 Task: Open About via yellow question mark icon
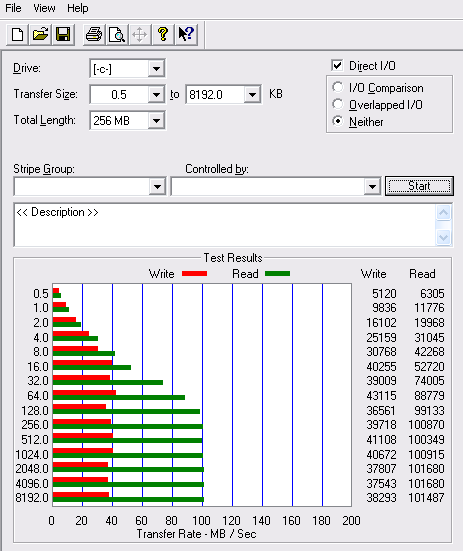[x=163, y=34]
